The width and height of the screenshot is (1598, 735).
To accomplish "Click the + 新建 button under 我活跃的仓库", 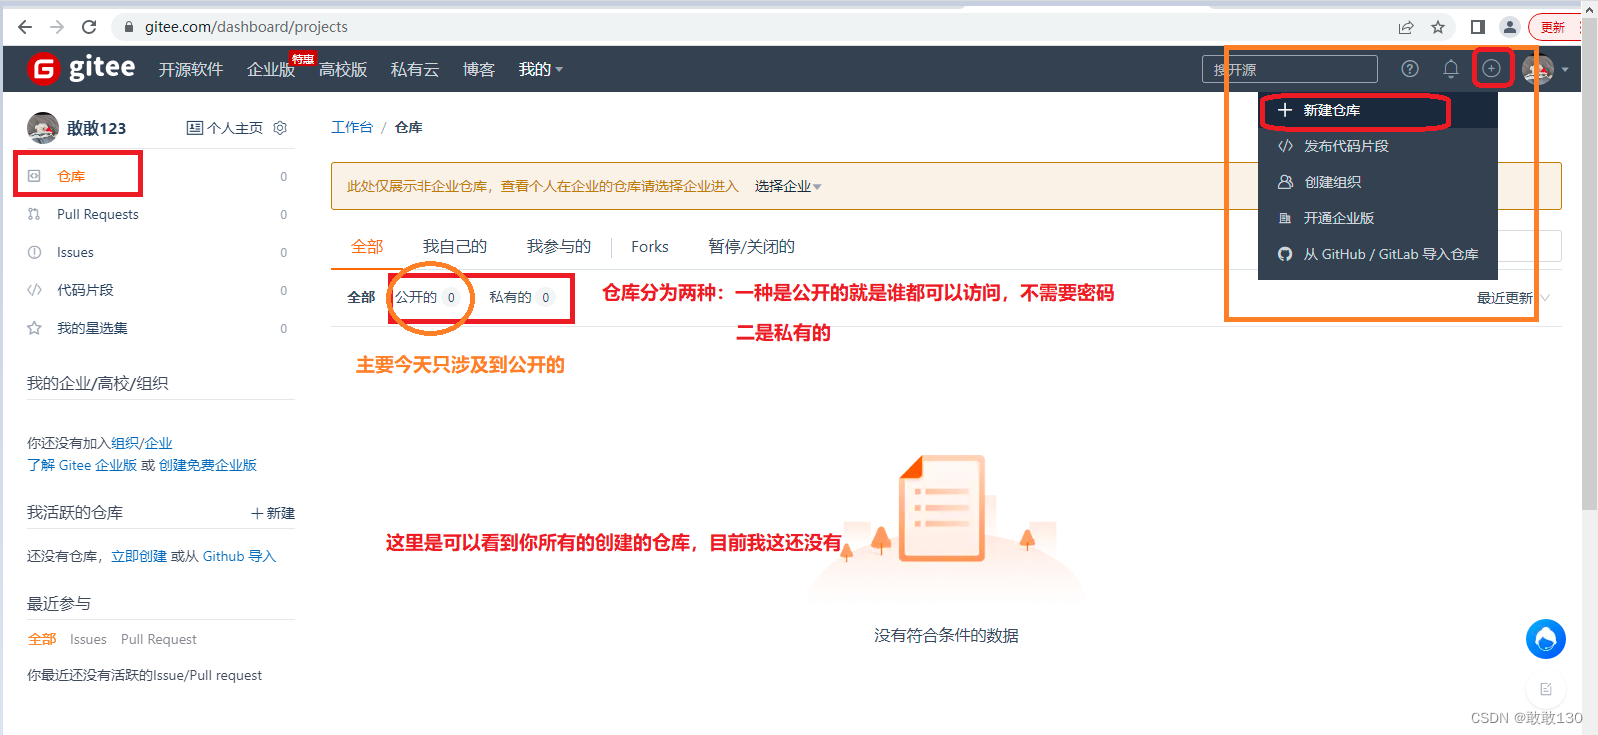I will (x=273, y=513).
